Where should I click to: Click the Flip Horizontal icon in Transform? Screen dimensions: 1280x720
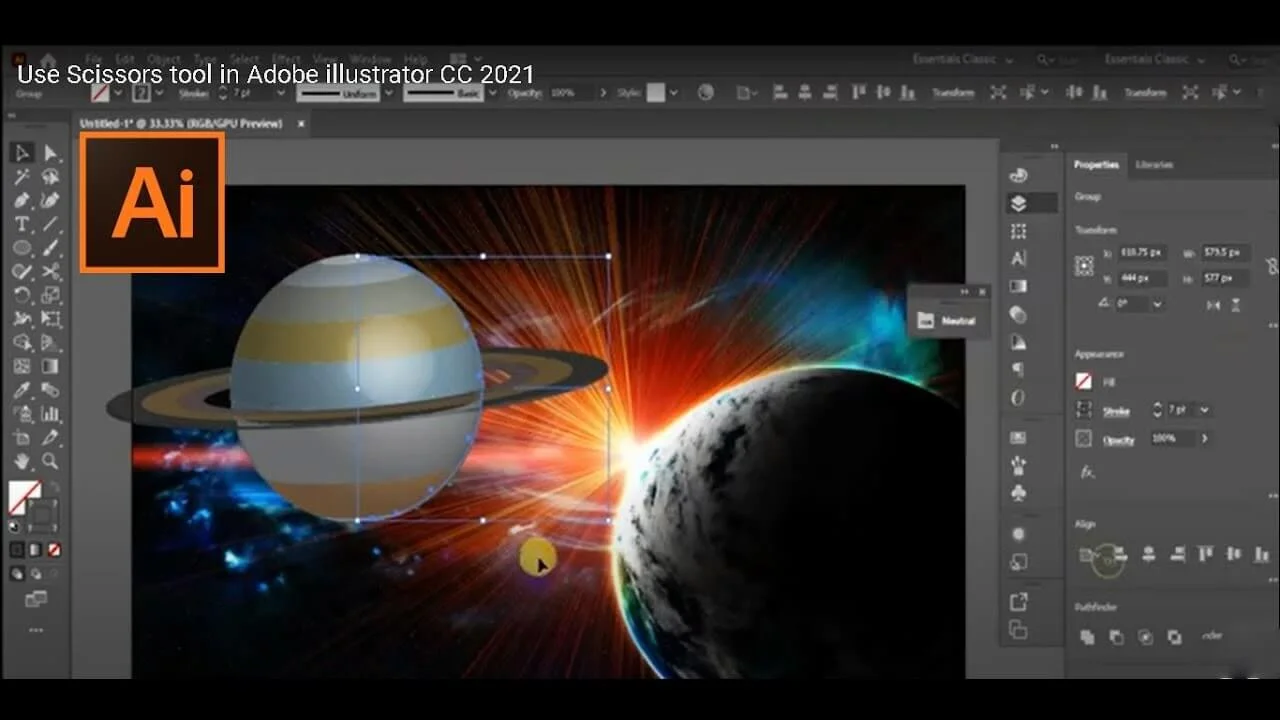click(1214, 303)
